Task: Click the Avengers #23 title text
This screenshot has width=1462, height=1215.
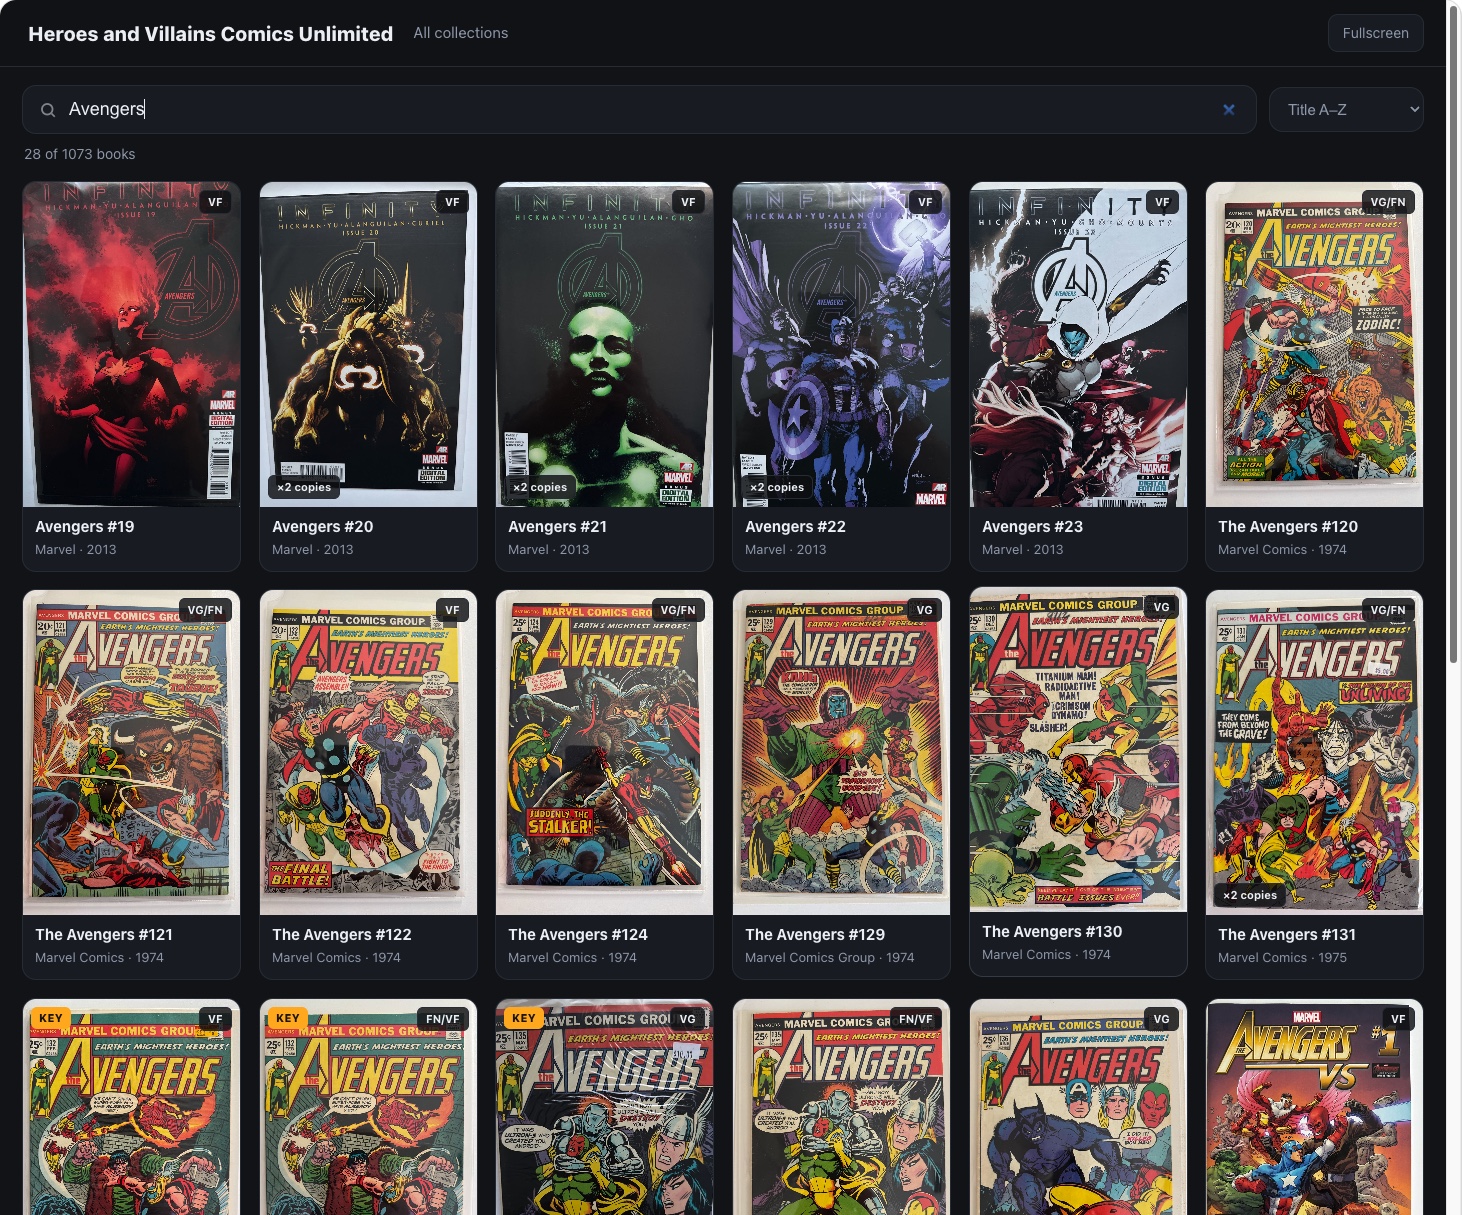Action: (x=1033, y=527)
